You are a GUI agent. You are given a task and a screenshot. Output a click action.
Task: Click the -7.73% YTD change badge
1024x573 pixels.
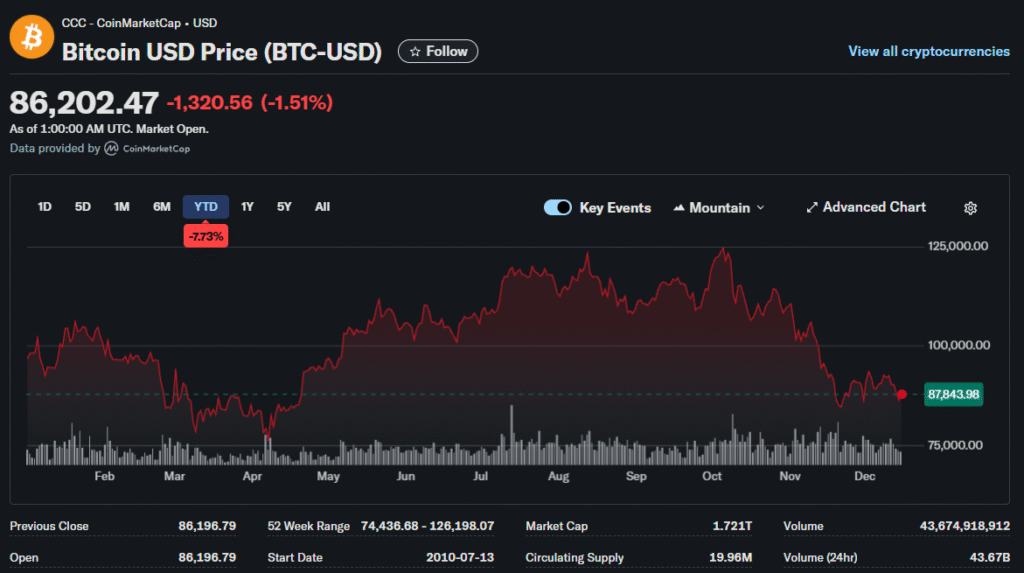click(205, 236)
